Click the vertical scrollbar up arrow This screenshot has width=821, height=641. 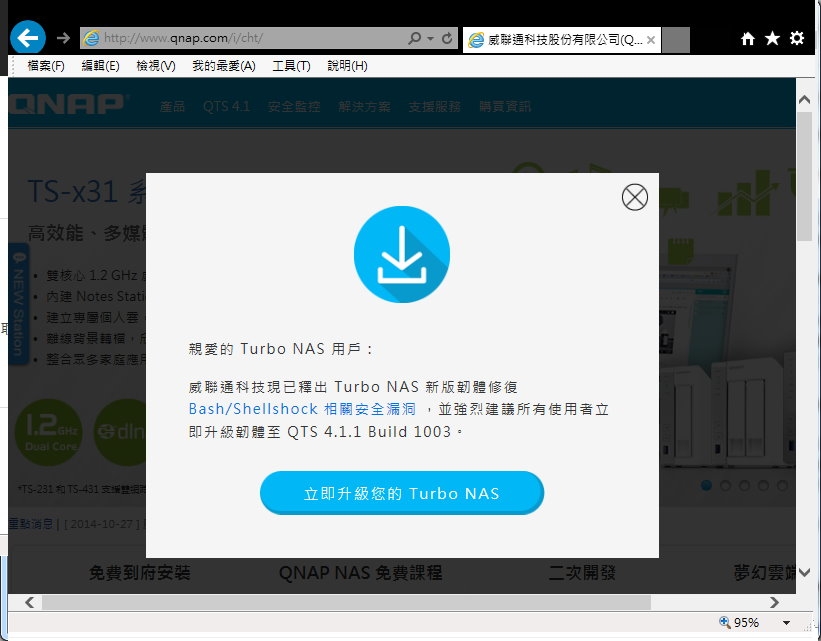(804, 99)
